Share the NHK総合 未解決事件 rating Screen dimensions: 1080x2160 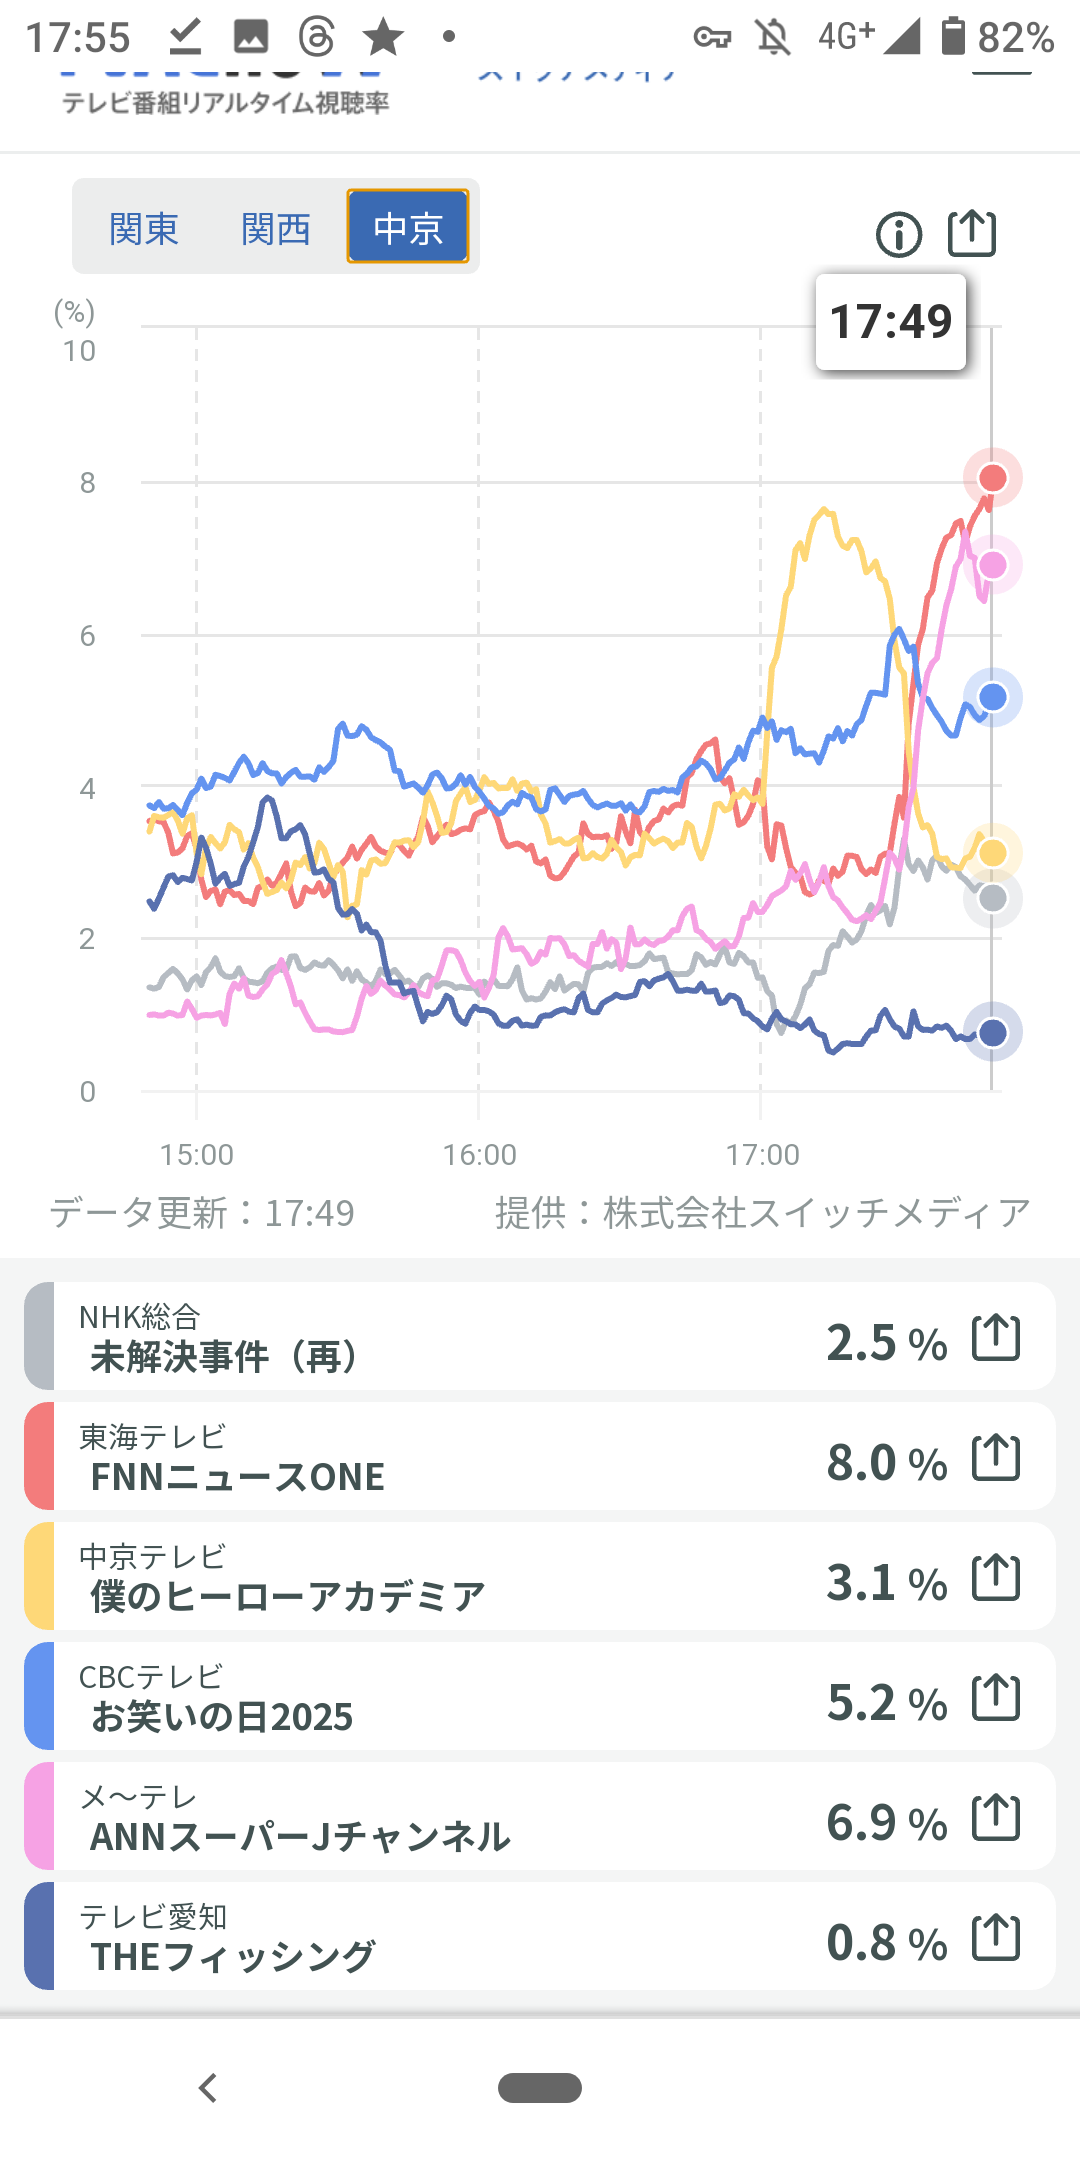pos(996,1338)
